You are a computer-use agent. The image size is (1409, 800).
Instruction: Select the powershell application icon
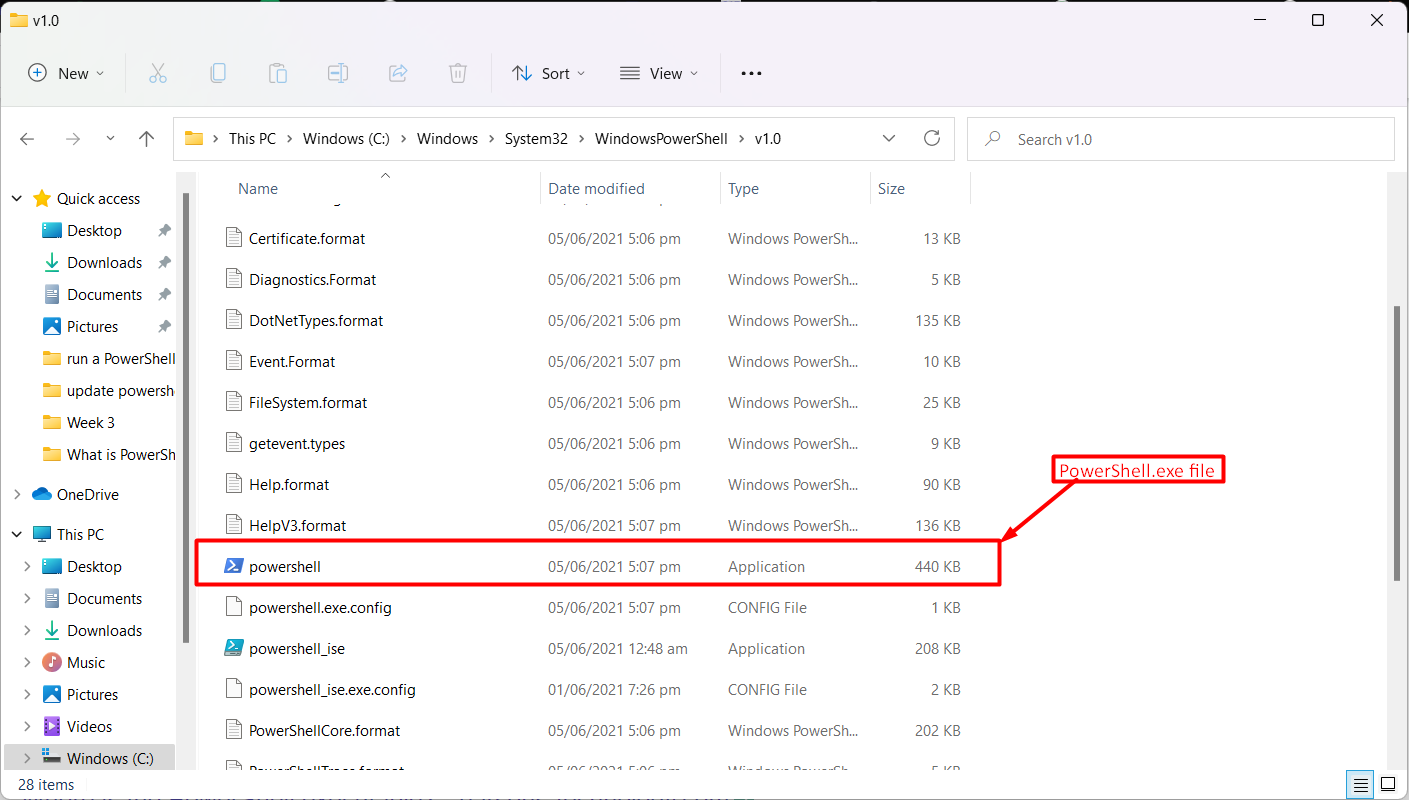click(233, 566)
